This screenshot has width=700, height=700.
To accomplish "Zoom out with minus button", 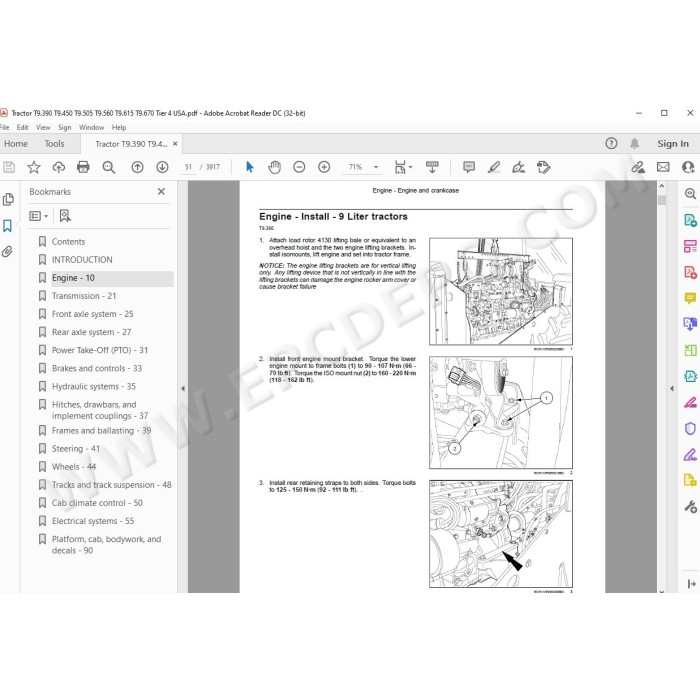I will click(299, 167).
